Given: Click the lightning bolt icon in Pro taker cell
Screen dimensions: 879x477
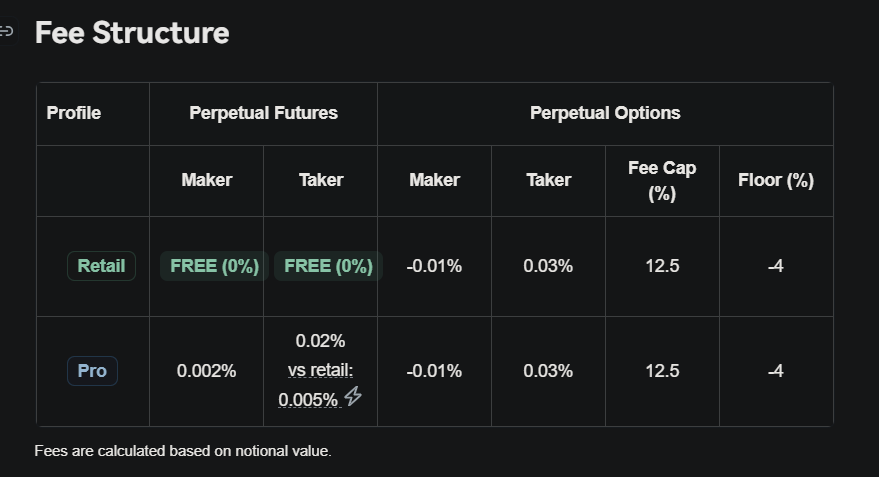Looking at the screenshot, I should click(353, 396).
